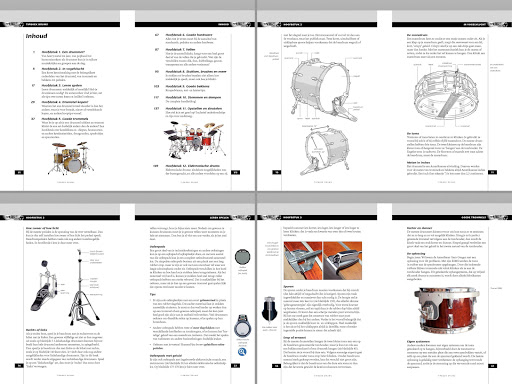The width and height of the screenshot is (512, 384).
Task: Select the red drum kit photo
Action: click(x=194, y=139)
